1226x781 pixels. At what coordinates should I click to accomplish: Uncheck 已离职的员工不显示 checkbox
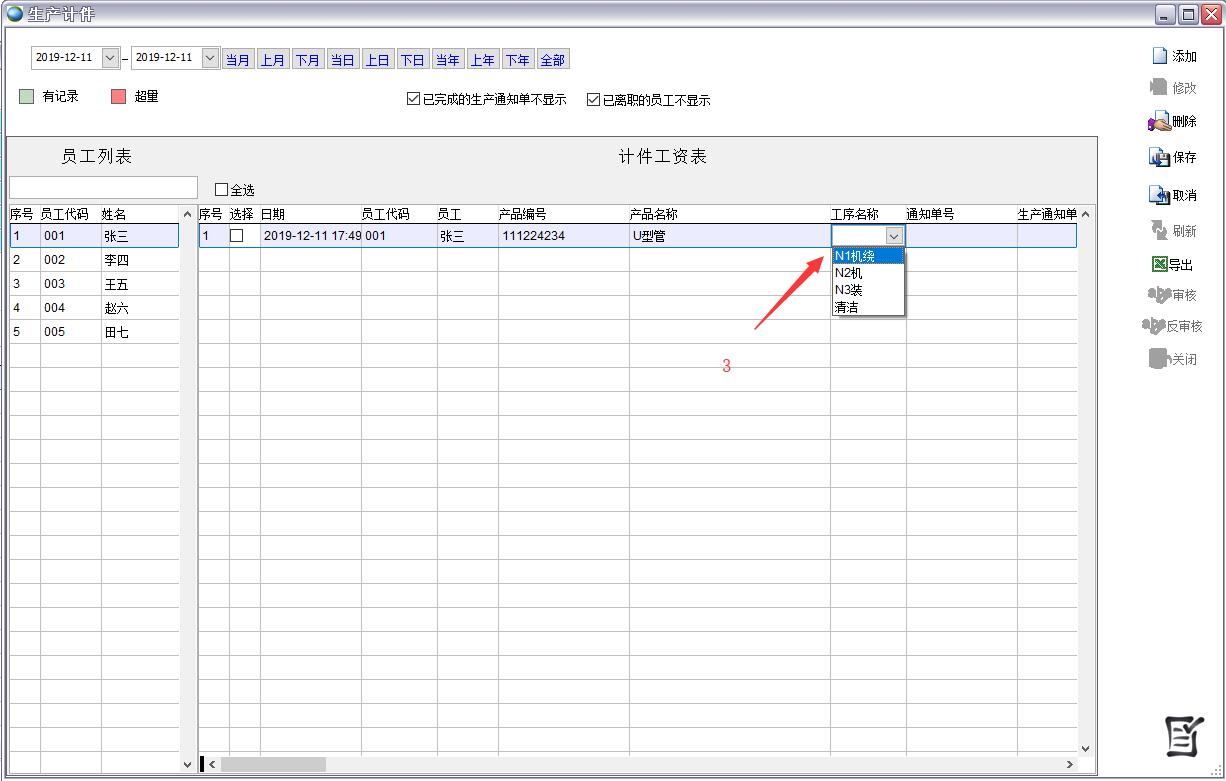(594, 100)
